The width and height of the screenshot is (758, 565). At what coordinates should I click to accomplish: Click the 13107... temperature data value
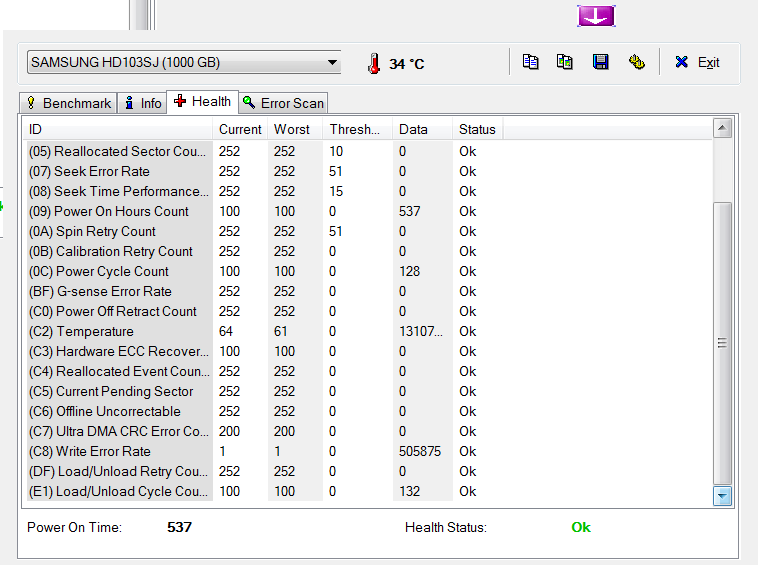421,332
